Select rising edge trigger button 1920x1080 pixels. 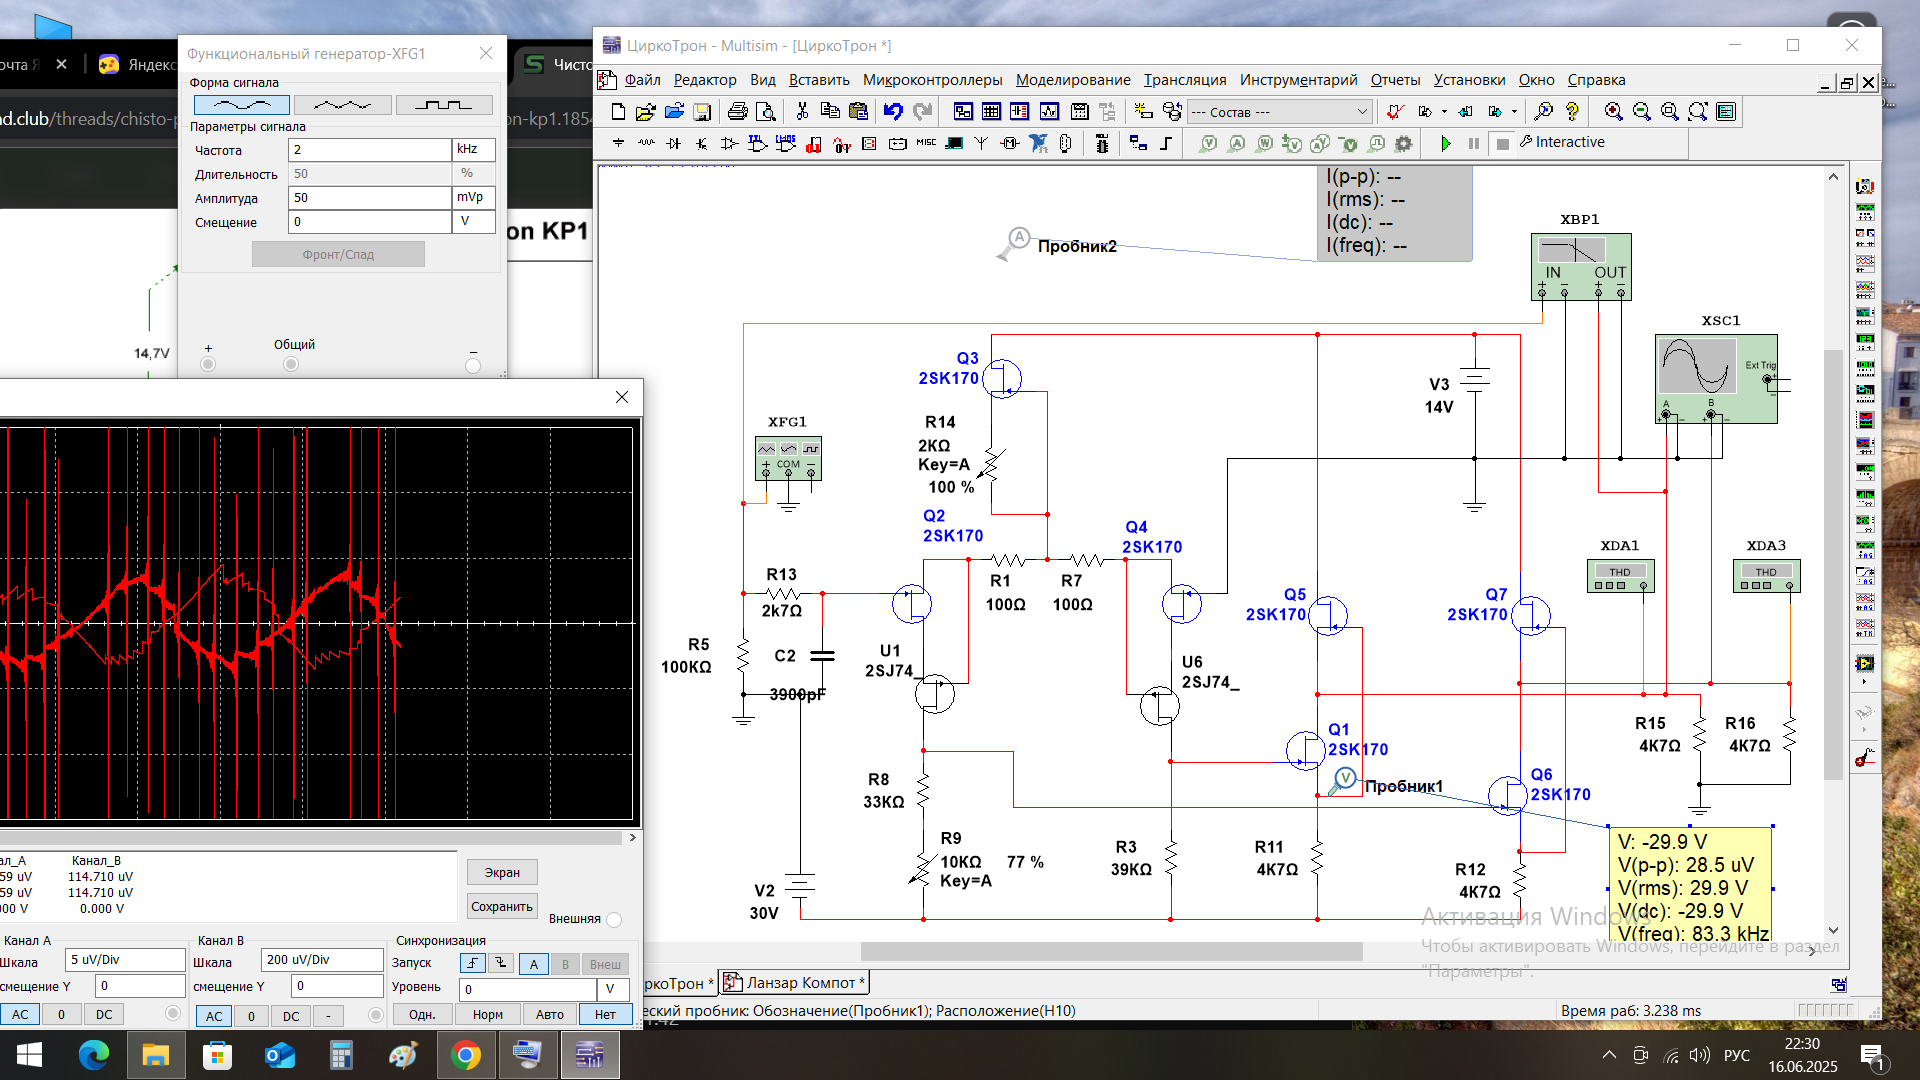coord(473,964)
